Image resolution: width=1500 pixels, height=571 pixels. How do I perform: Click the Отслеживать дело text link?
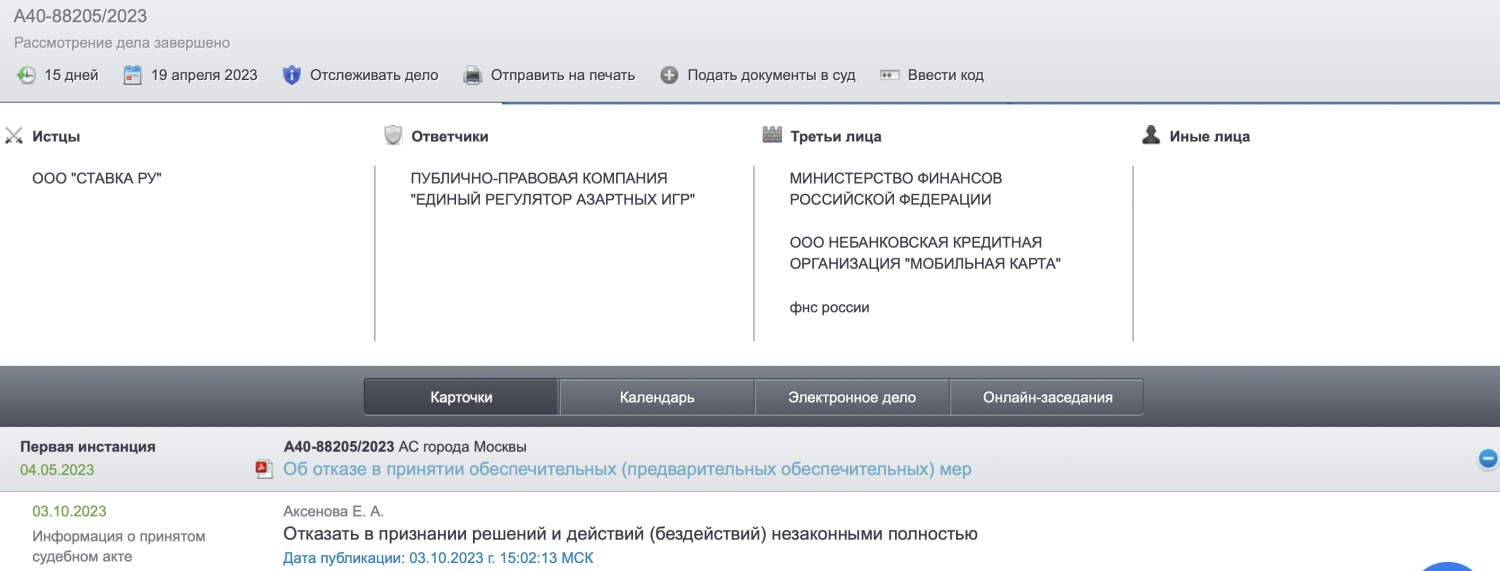click(374, 75)
